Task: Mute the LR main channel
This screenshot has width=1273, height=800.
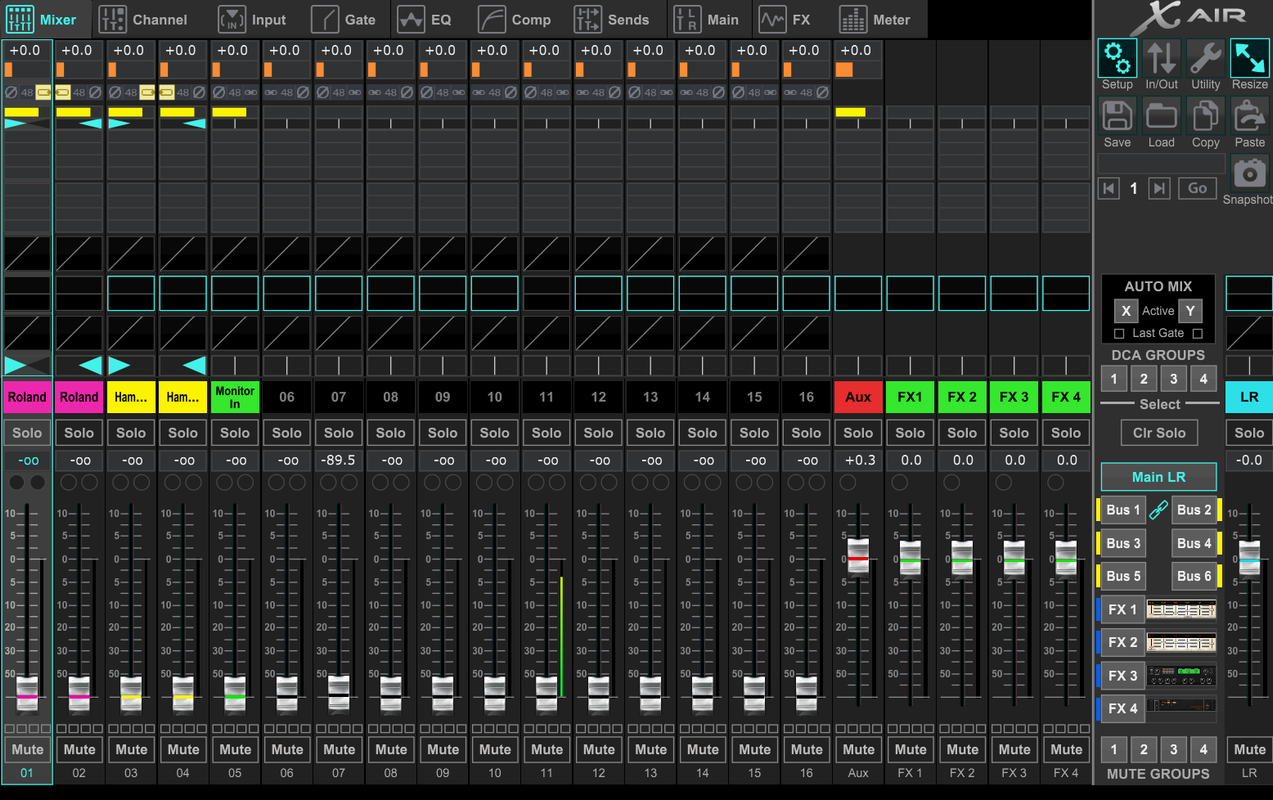Action: pyautogui.click(x=1249, y=749)
